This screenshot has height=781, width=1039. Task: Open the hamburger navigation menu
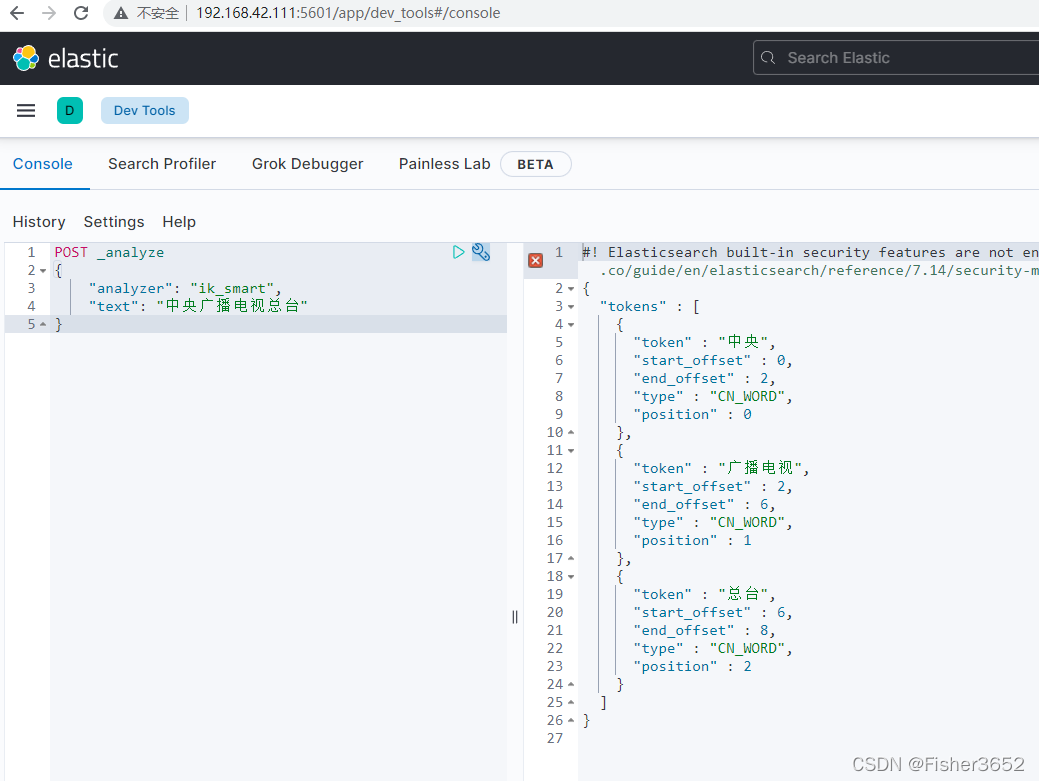[26, 111]
